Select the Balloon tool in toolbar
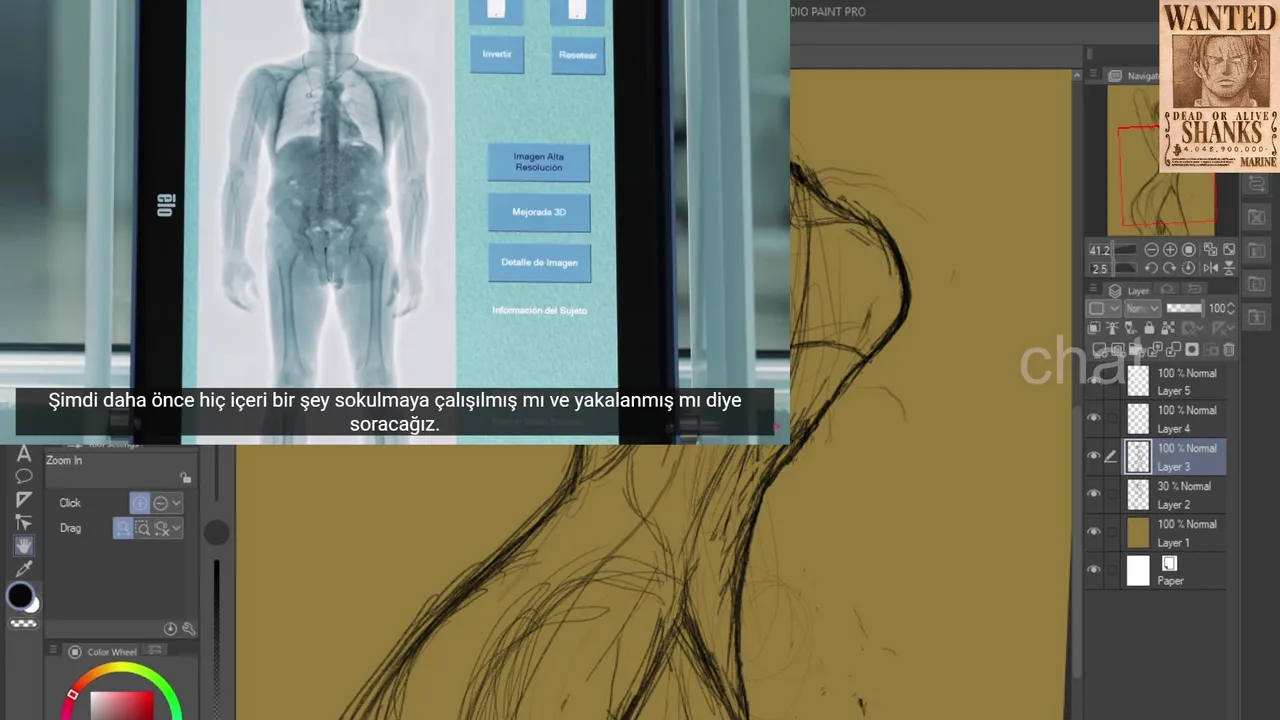The width and height of the screenshot is (1280, 720). 24,477
